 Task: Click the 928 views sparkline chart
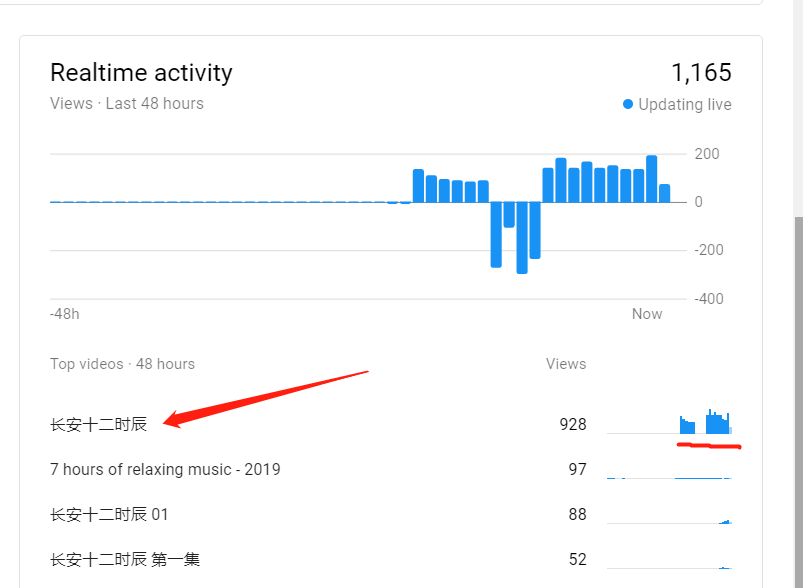tap(669, 422)
